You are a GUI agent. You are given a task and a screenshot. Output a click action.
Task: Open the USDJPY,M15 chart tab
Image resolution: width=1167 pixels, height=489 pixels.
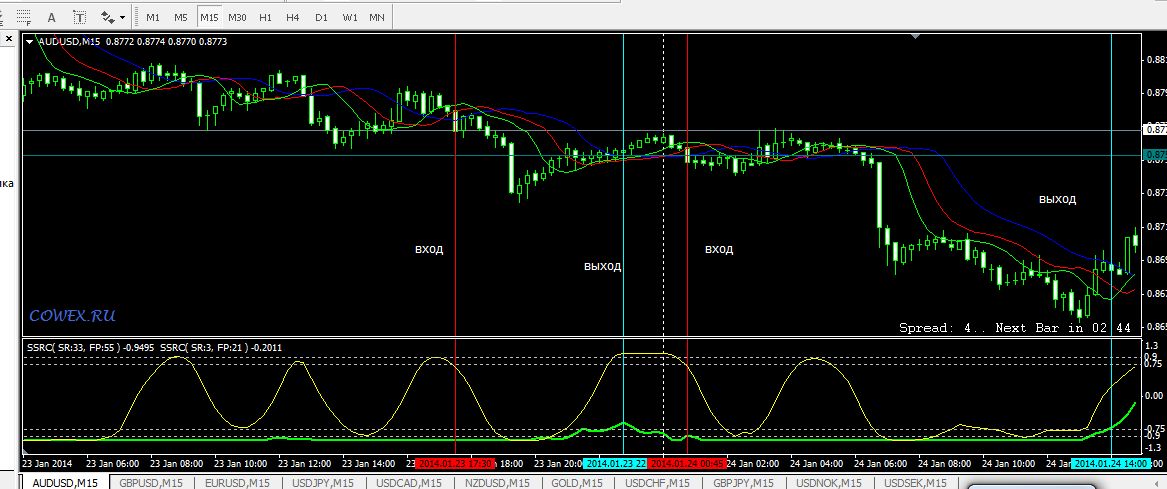click(x=322, y=483)
